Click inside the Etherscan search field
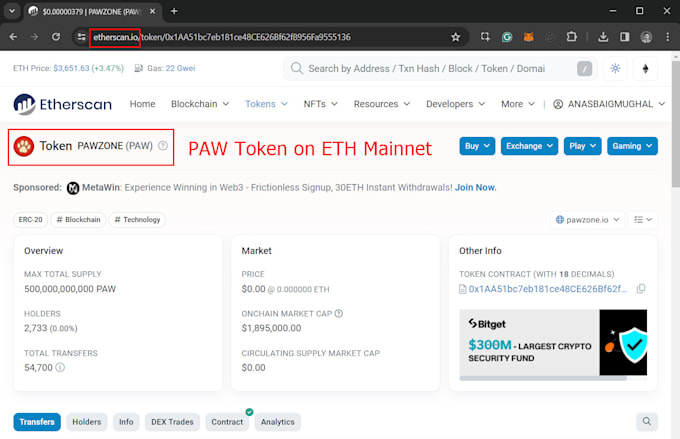This screenshot has height=439, width=680. click(x=440, y=69)
